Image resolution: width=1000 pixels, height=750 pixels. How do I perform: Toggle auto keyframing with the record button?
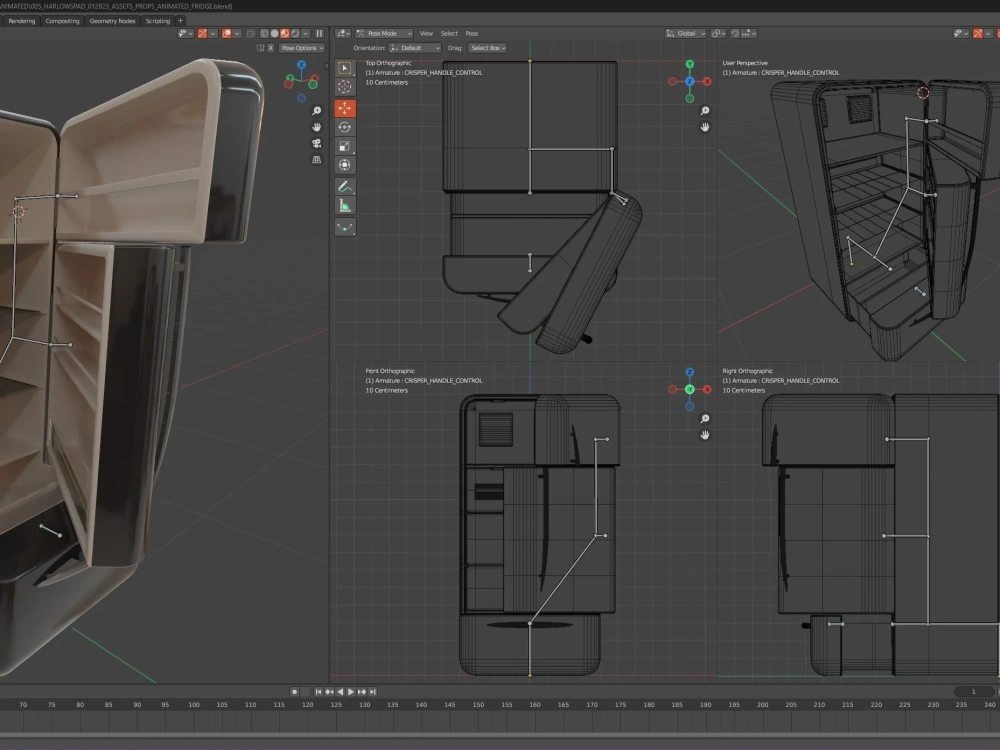[295, 691]
